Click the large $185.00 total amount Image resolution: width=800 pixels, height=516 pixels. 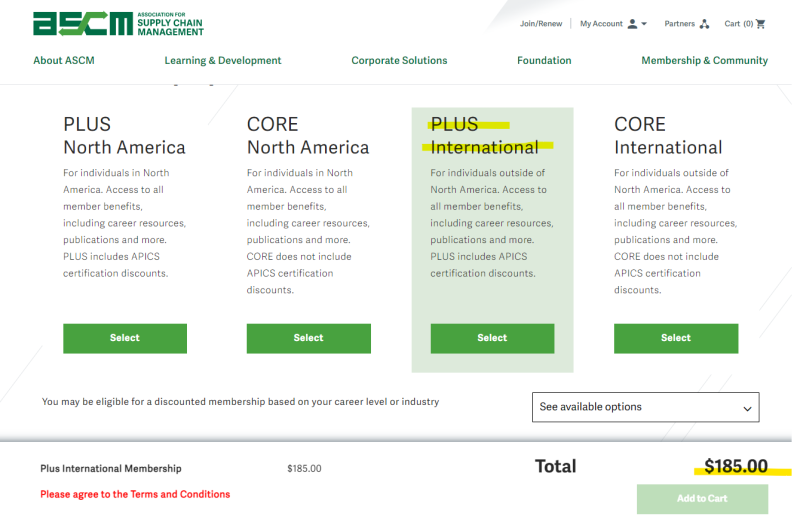[736, 466]
